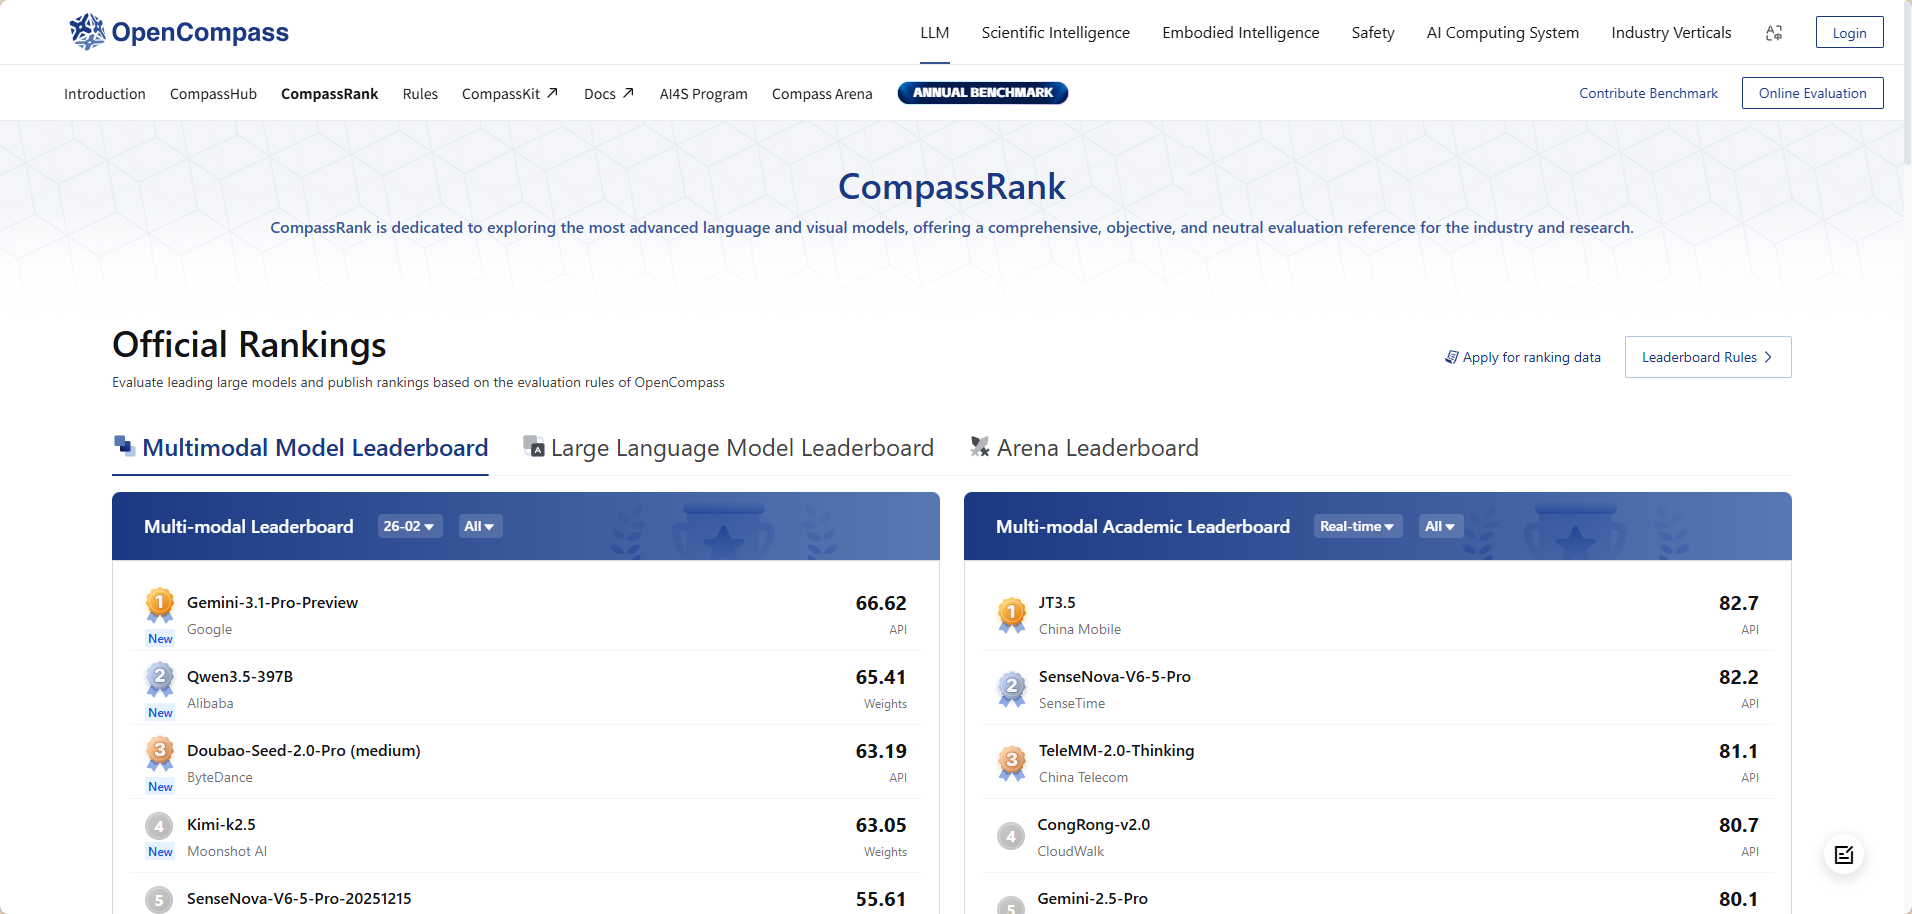
Task: Click rank 4 badge for Kimi-k2.5
Action: [x=159, y=826]
